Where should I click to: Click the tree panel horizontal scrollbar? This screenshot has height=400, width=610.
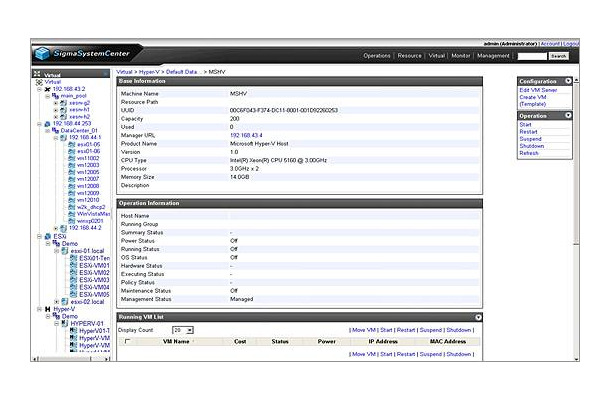click(x=72, y=359)
